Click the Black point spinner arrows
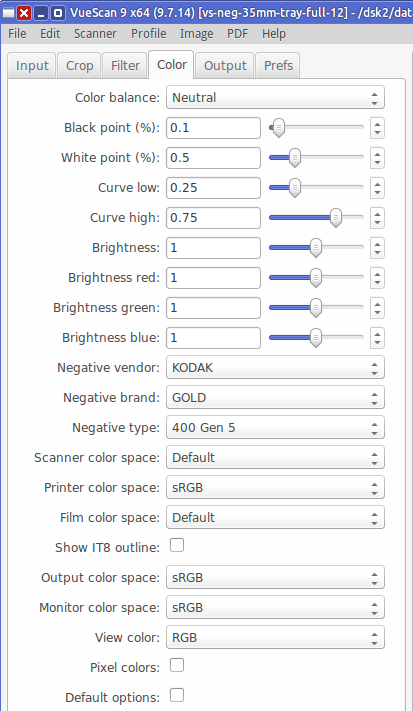This screenshot has width=413, height=711. 377,128
